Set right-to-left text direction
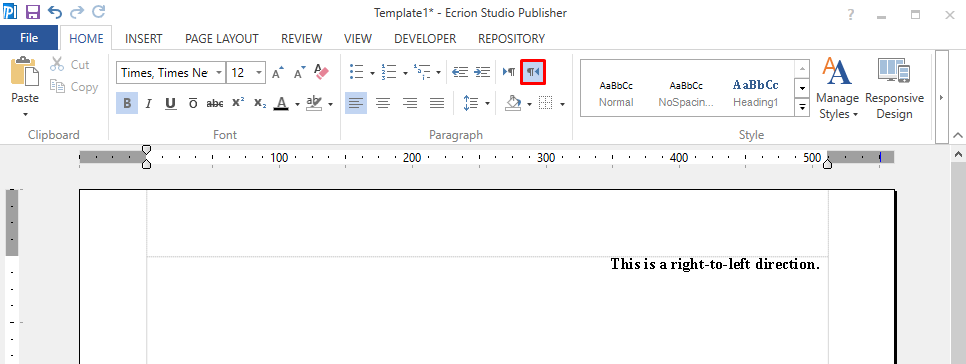The height and width of the screenshot is (364, 966). (x=533, y=72)
